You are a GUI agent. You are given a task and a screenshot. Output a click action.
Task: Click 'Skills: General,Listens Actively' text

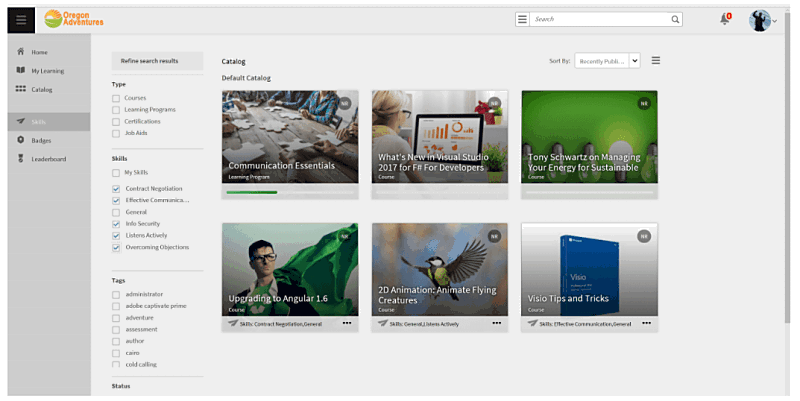pyautogui.click(x=424, y=324)
